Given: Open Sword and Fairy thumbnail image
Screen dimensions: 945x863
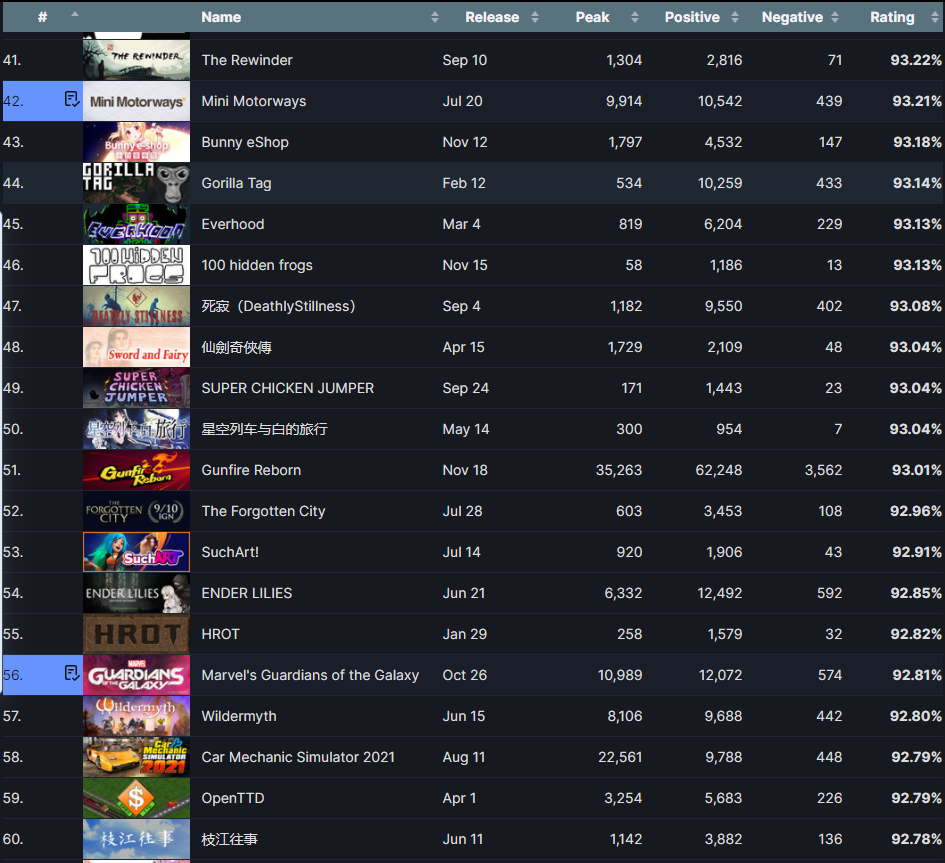Looking at the screenshot, I should [136, 347].
